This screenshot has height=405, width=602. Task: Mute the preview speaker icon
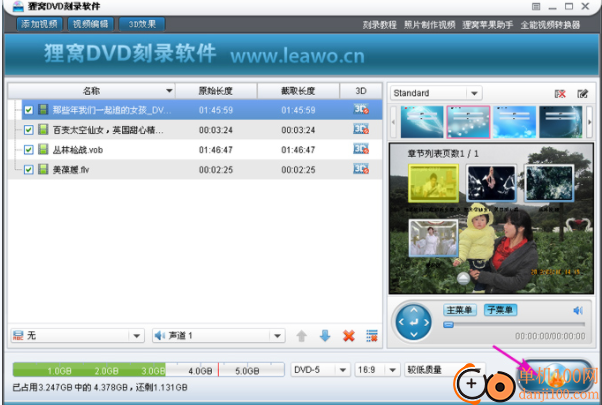pyautogui.click(x=578, y=310)
